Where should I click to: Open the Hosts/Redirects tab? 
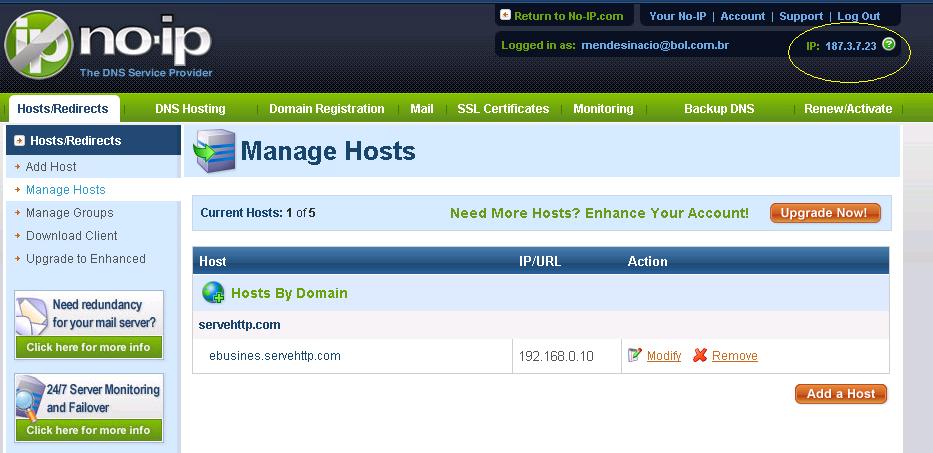63,108
